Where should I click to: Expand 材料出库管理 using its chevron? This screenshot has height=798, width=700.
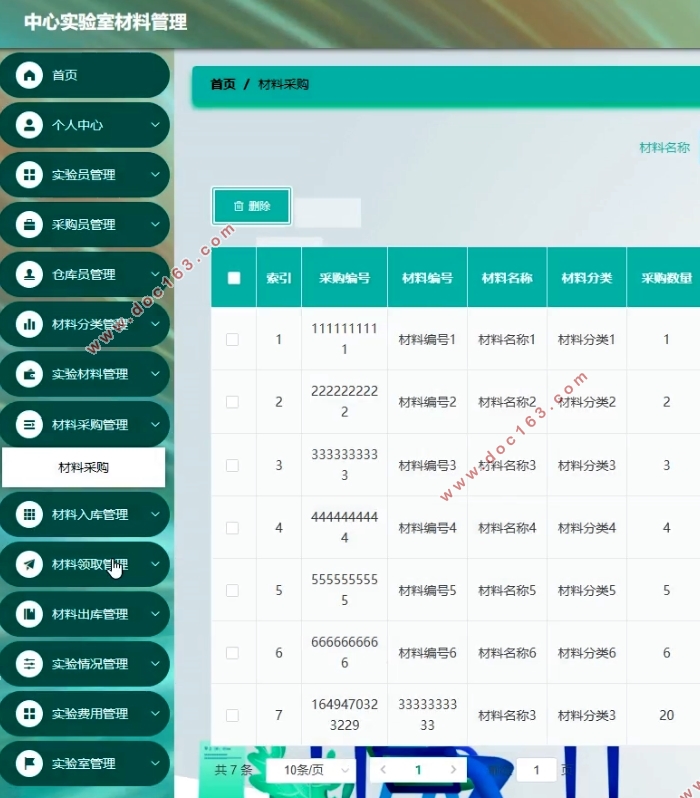click(155, 614)
